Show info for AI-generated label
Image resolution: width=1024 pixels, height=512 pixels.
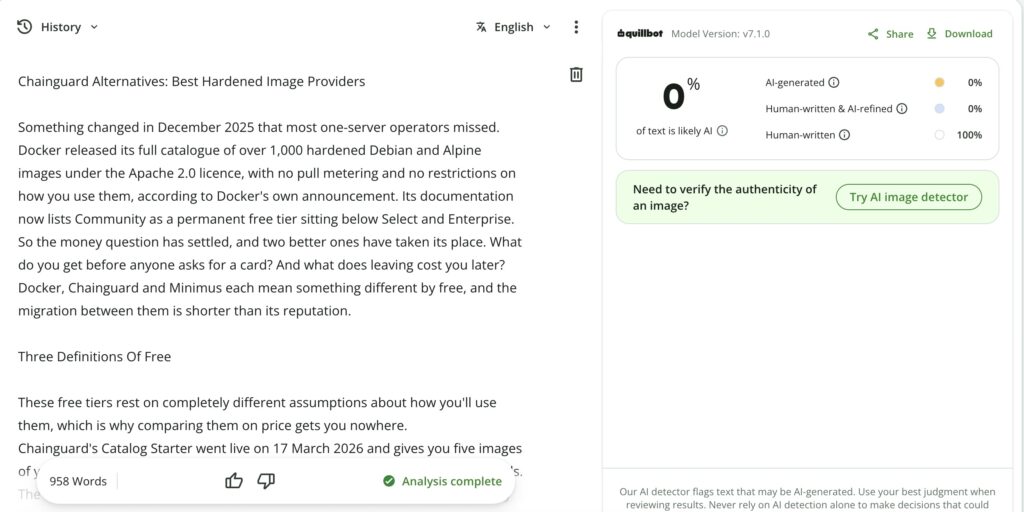pos(834,83)
